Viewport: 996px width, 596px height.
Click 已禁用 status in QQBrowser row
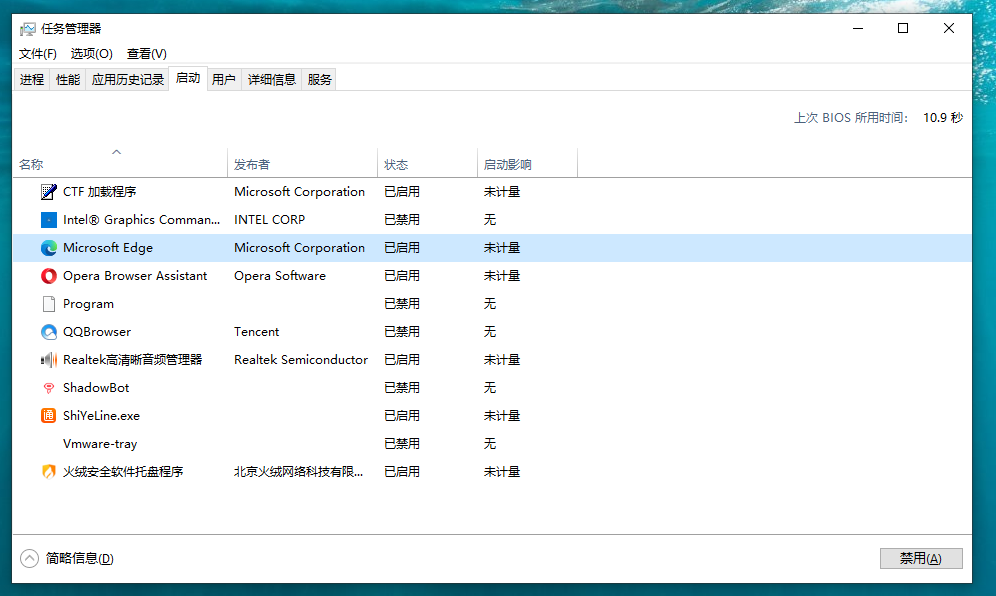coord(401,332)
